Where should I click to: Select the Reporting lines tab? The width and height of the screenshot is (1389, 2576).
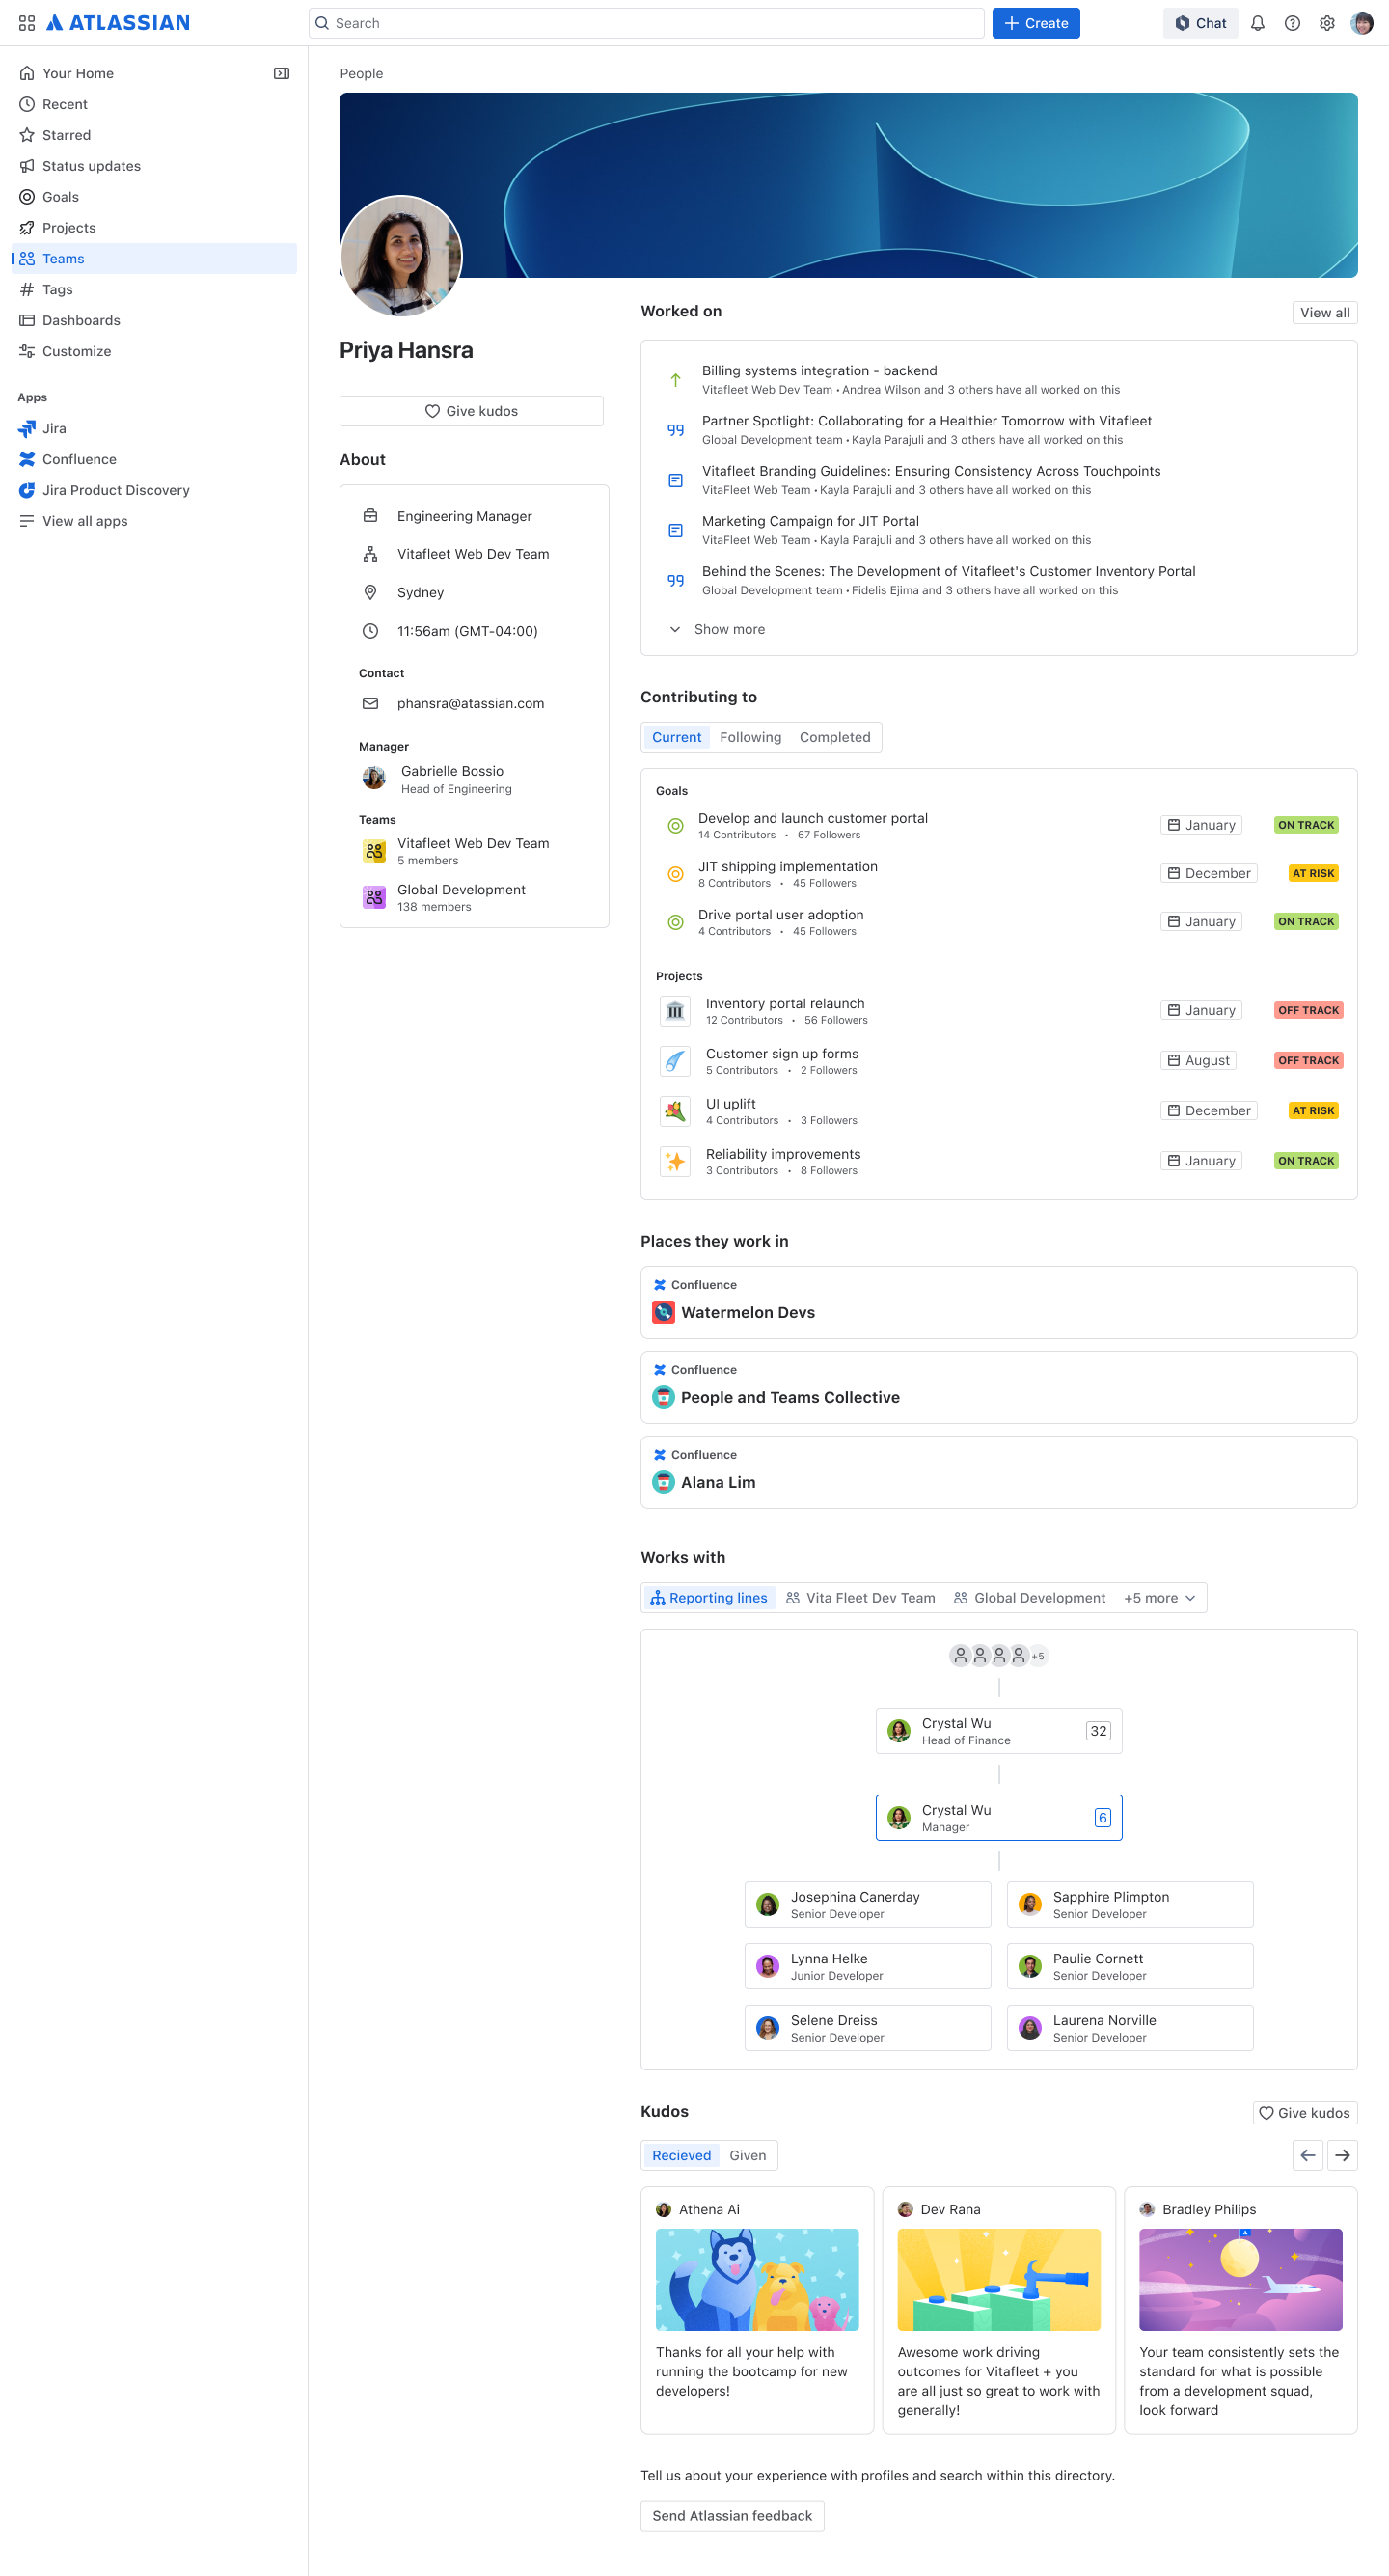coord(709,1598)
